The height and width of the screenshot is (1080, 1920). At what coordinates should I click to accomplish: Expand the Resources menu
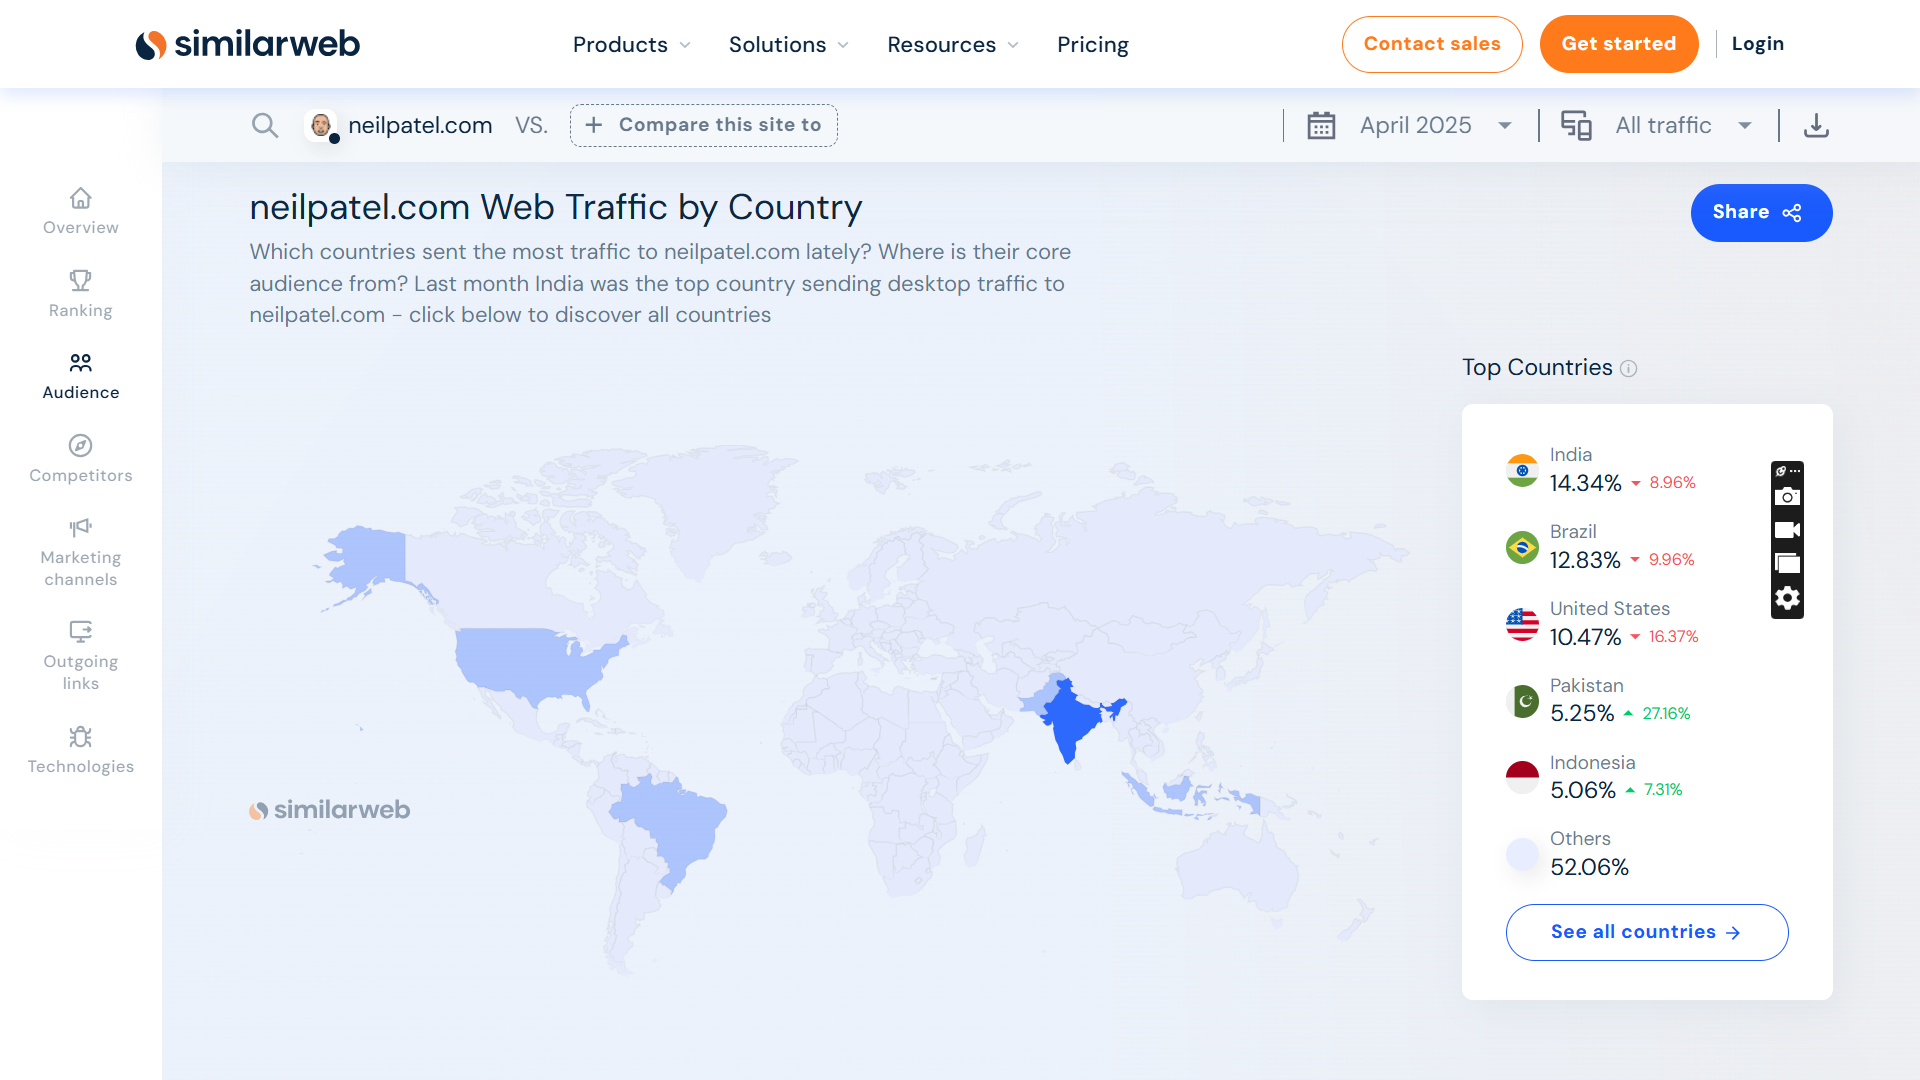(x=953, y=45)
